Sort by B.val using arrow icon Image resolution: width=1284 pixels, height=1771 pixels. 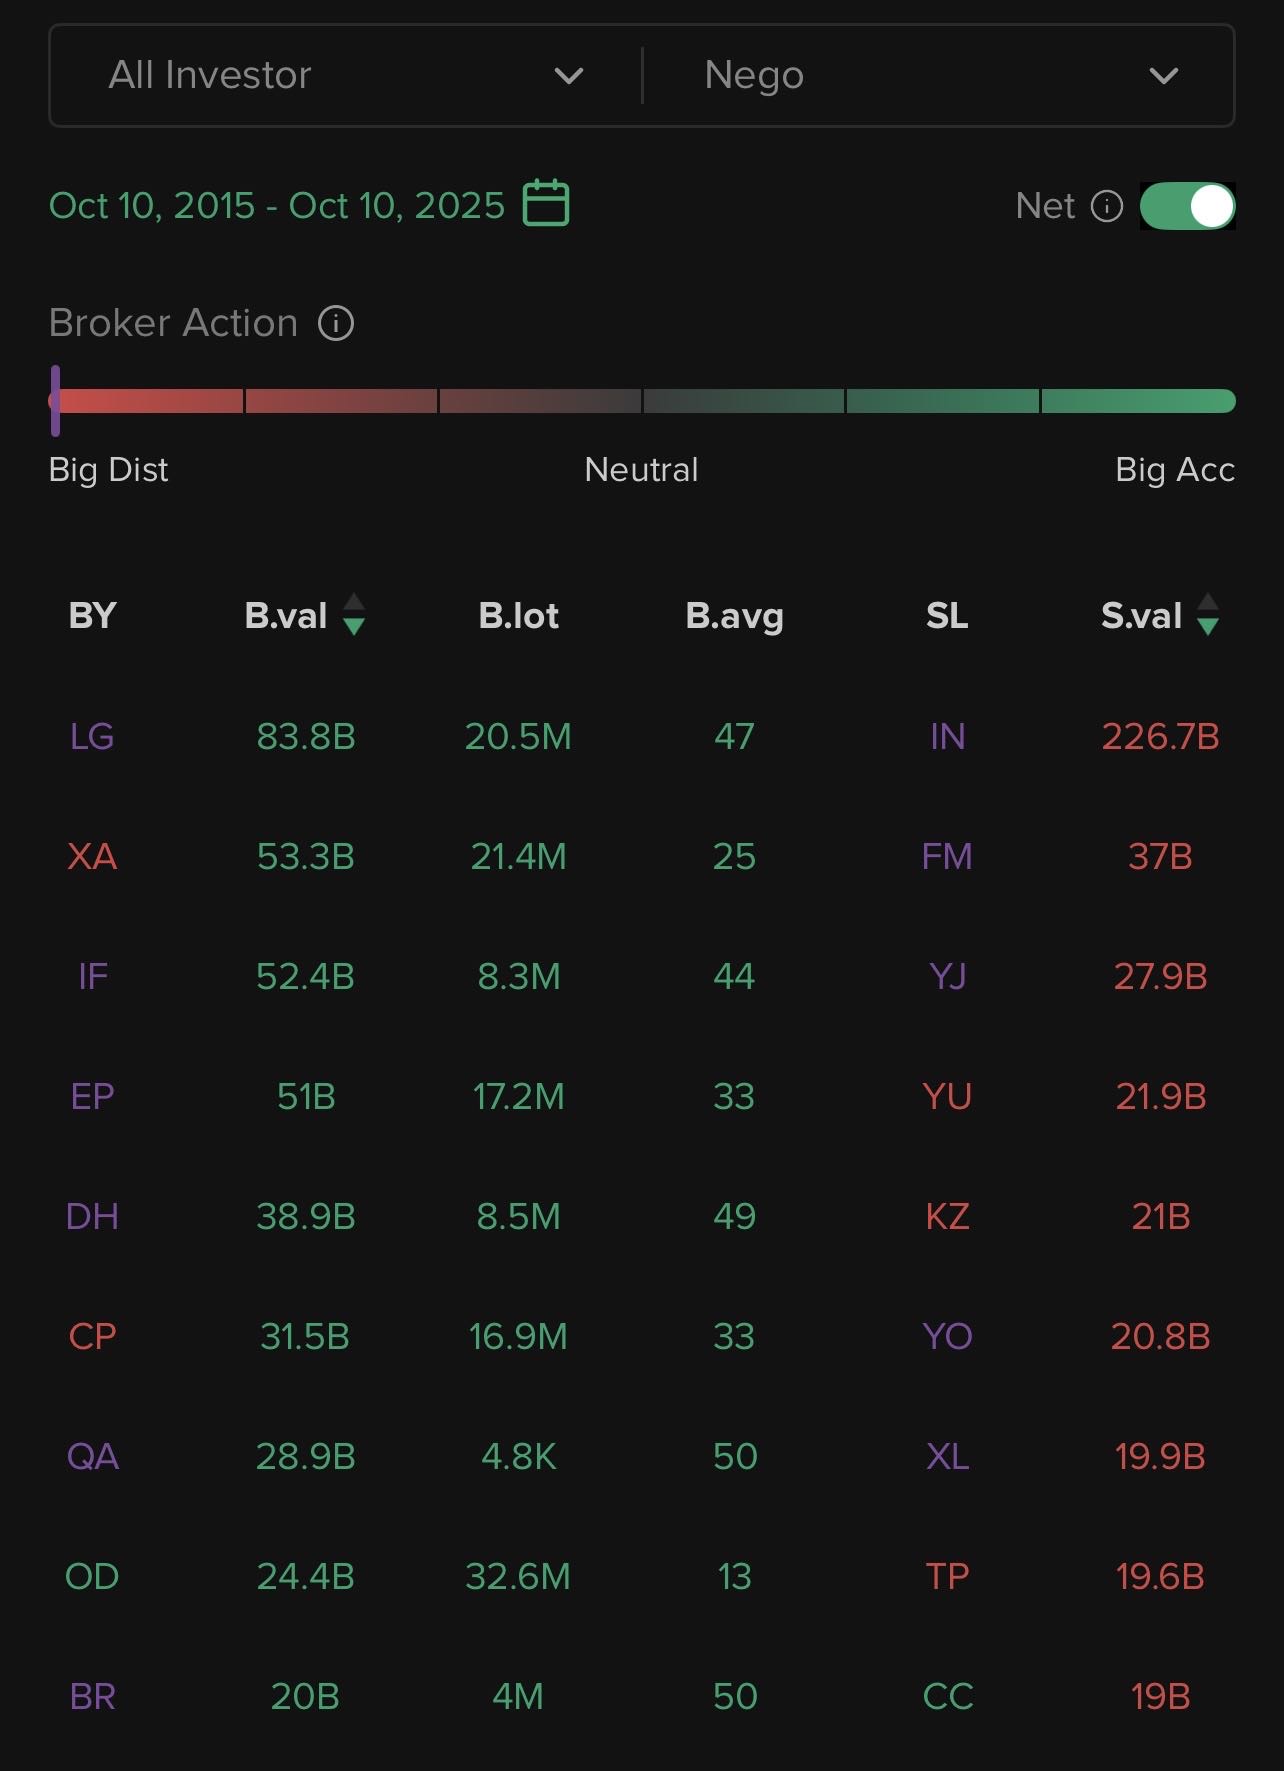point(354,615)
